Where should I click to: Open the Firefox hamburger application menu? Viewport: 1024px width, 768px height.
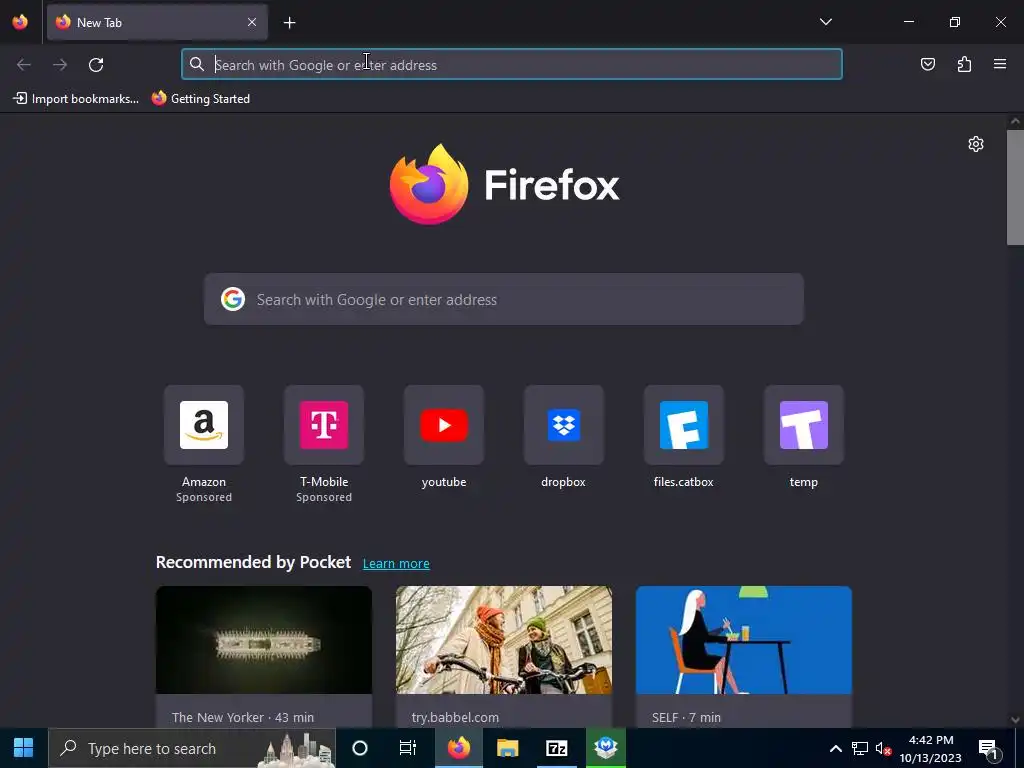click(x=1000, y=64)
